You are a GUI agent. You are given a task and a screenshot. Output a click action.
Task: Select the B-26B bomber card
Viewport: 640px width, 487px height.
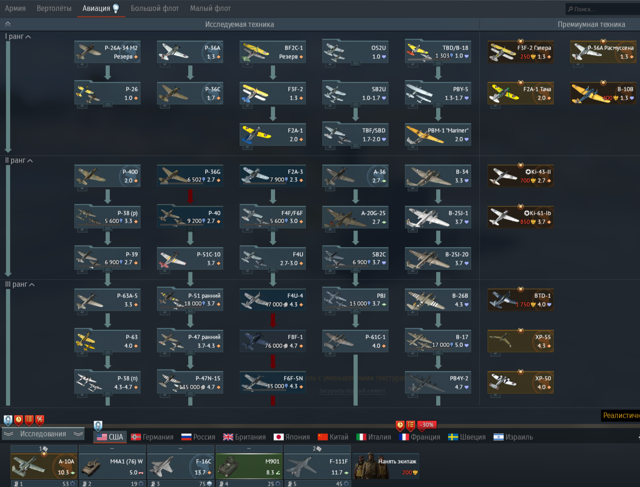pos(438,300)
